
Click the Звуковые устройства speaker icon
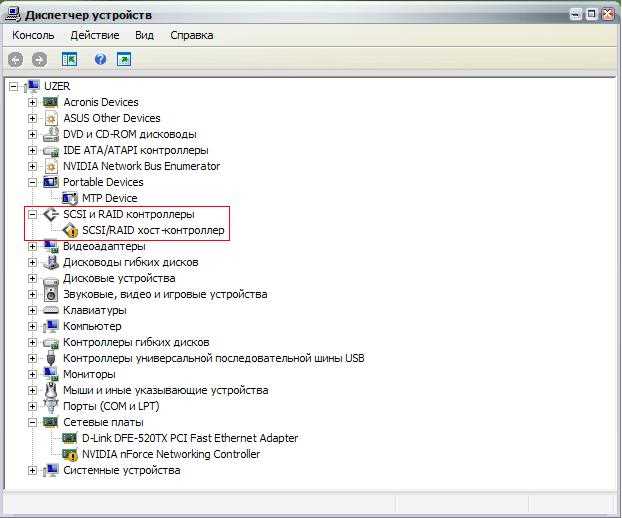51,294
